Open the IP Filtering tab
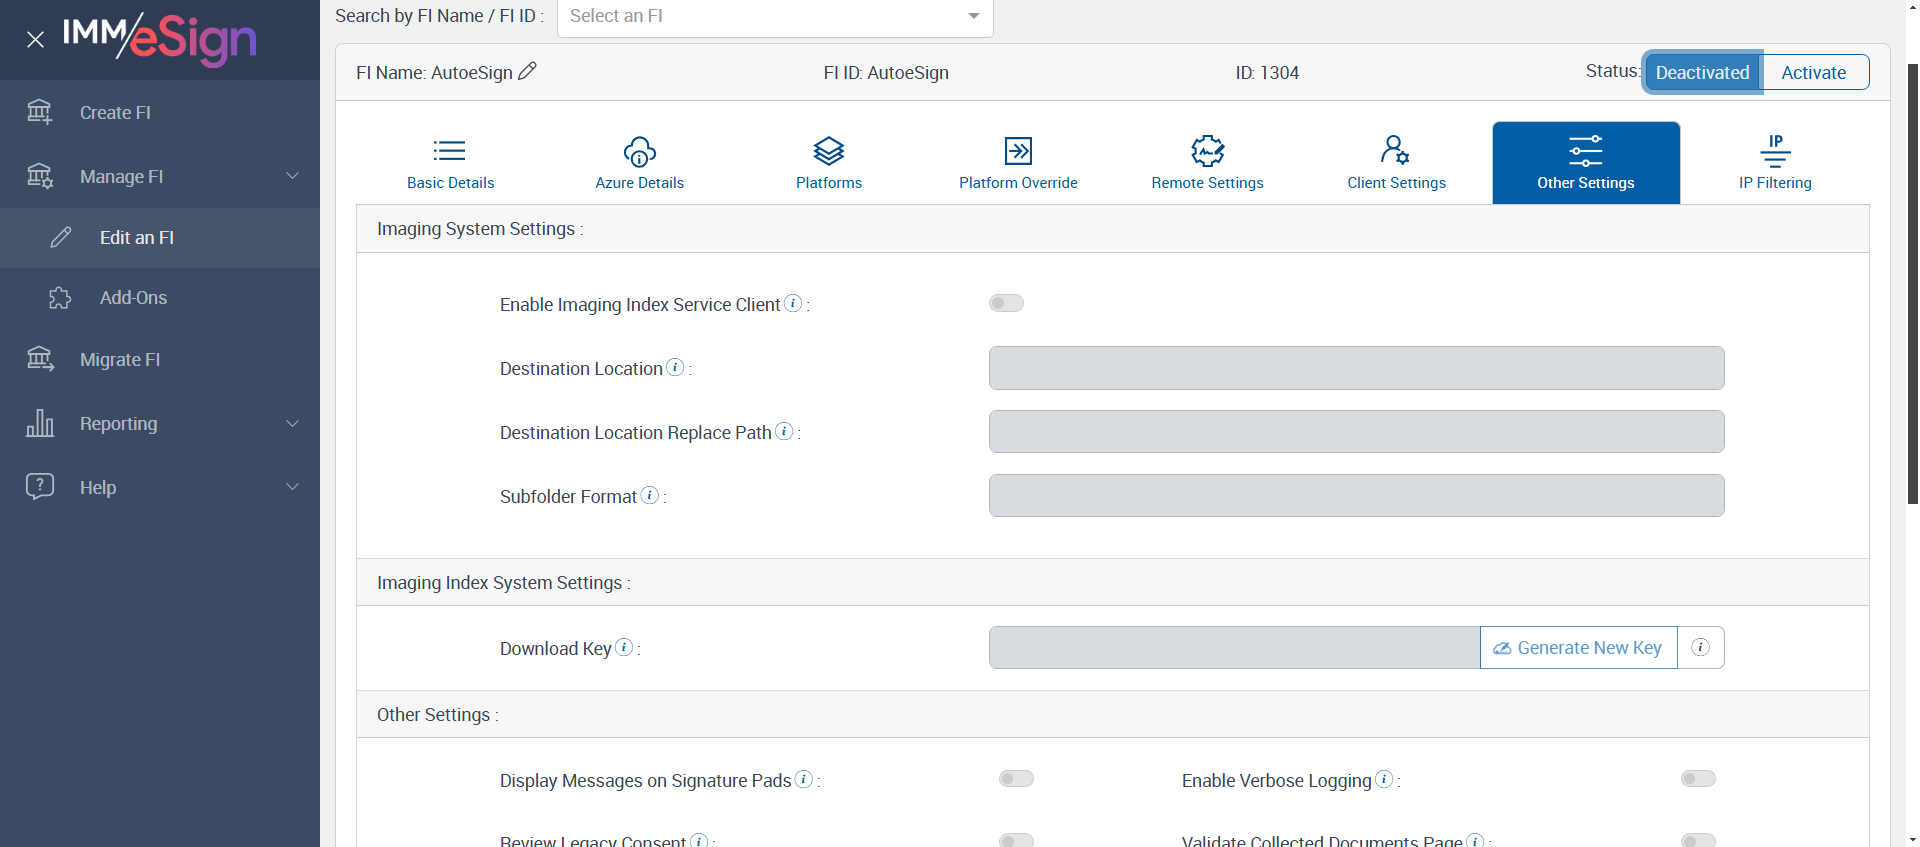Image resolution: width=1920 pixels, height=847 pixels. (x=1775, y=163)
